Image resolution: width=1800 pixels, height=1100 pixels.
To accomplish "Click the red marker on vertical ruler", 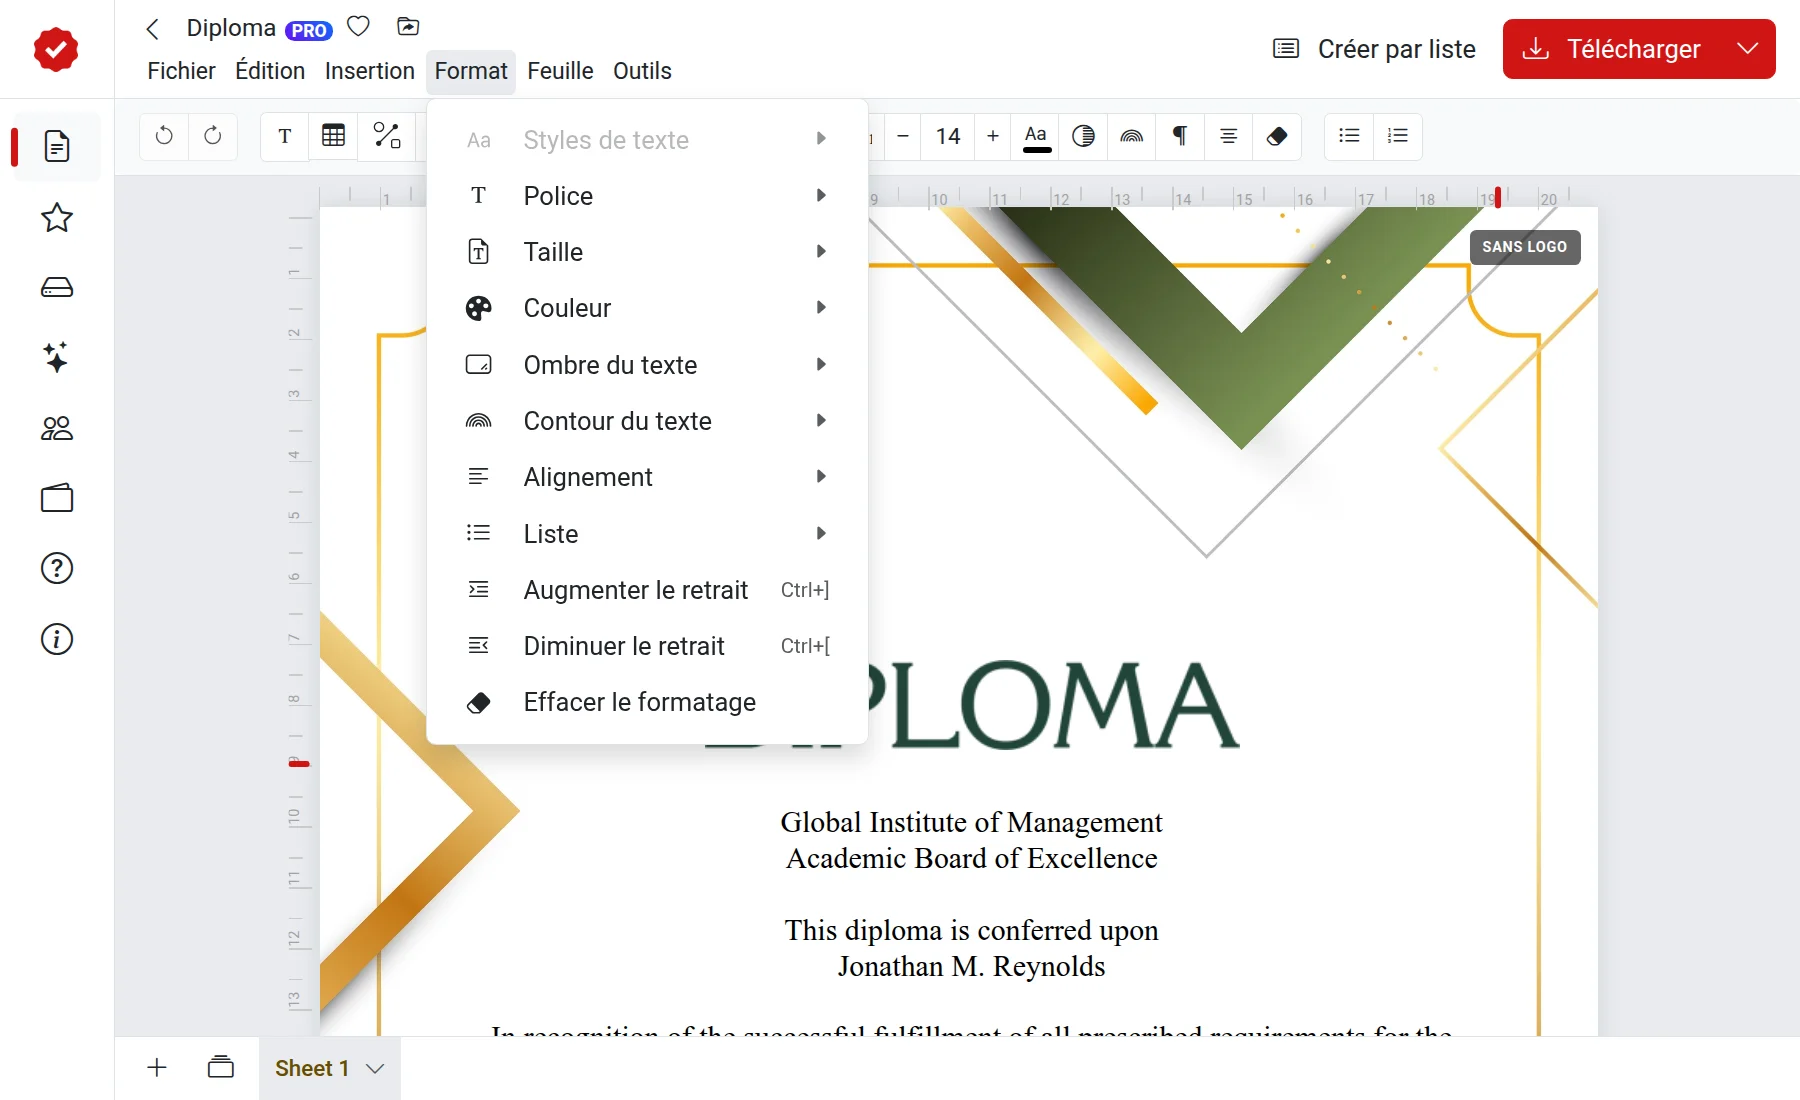I will coord(299,764).
